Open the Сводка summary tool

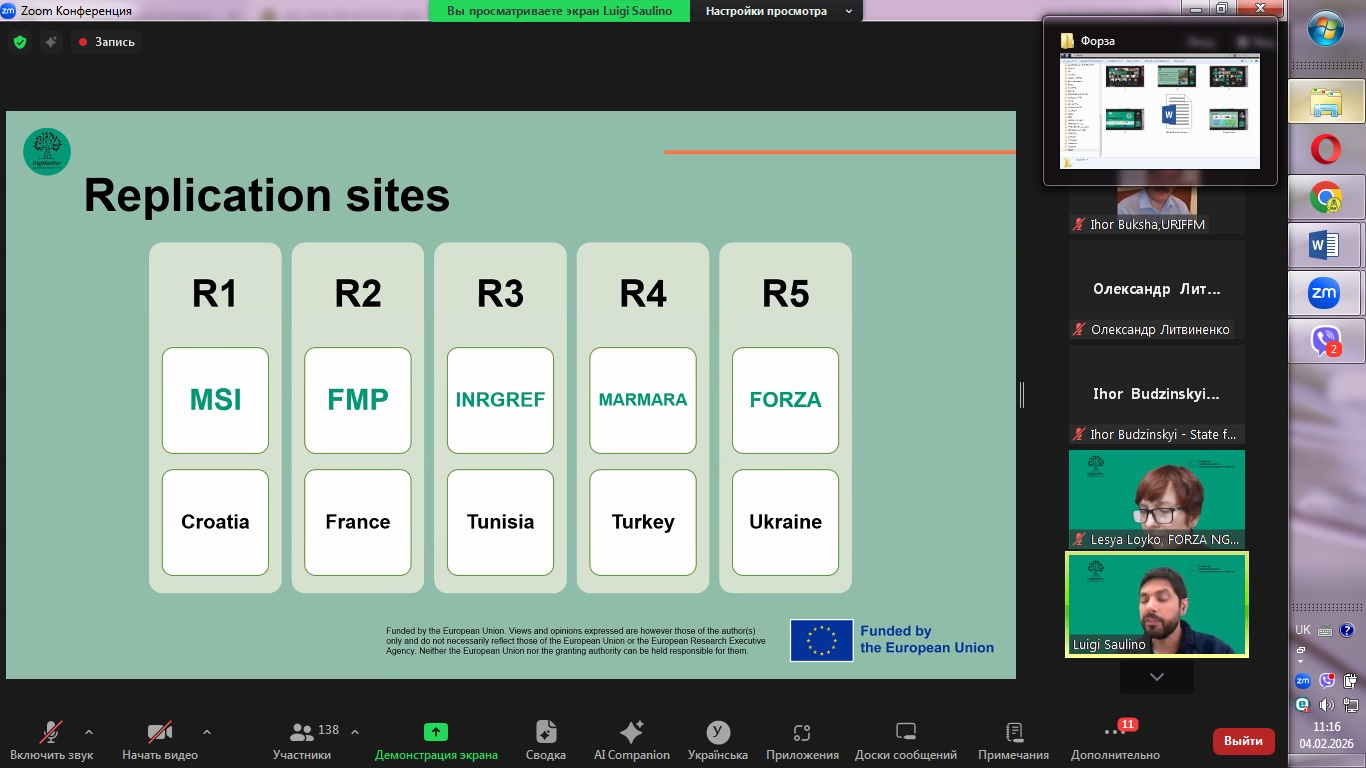point(546,732)
